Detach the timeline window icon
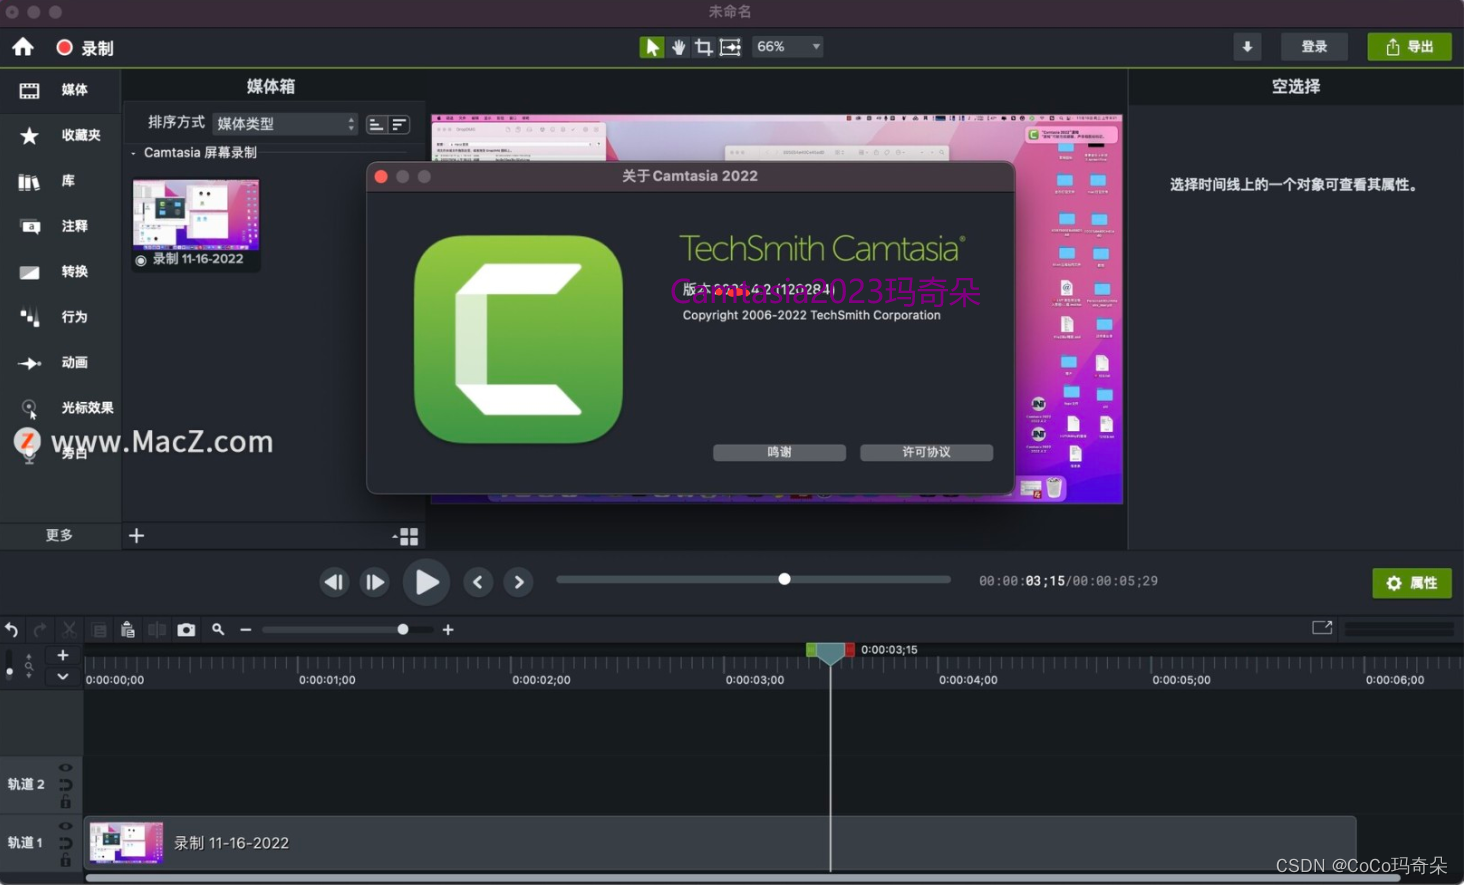 pos(1322,628)
